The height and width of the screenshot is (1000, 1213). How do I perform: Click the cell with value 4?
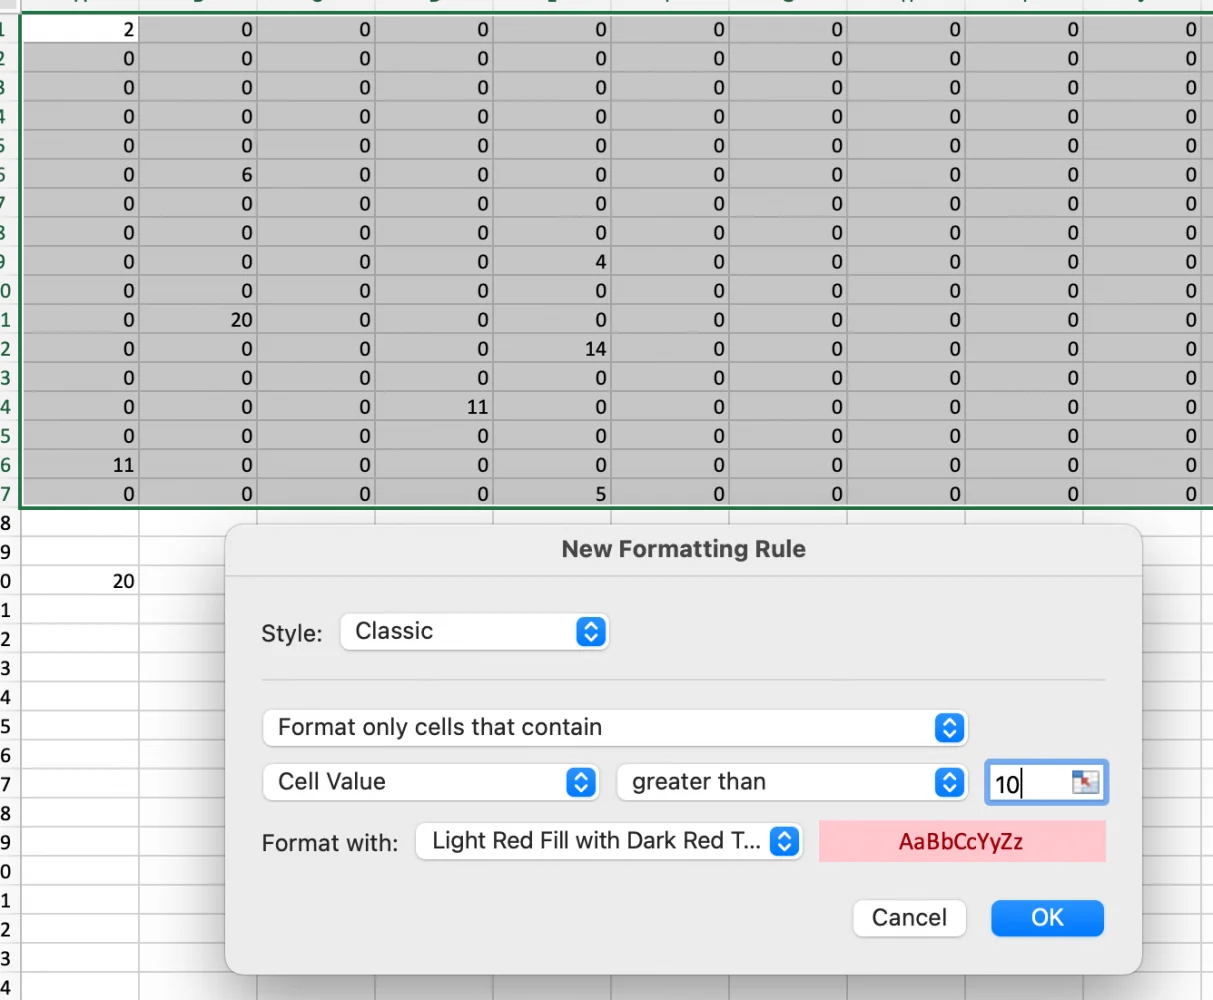[552, 262]
